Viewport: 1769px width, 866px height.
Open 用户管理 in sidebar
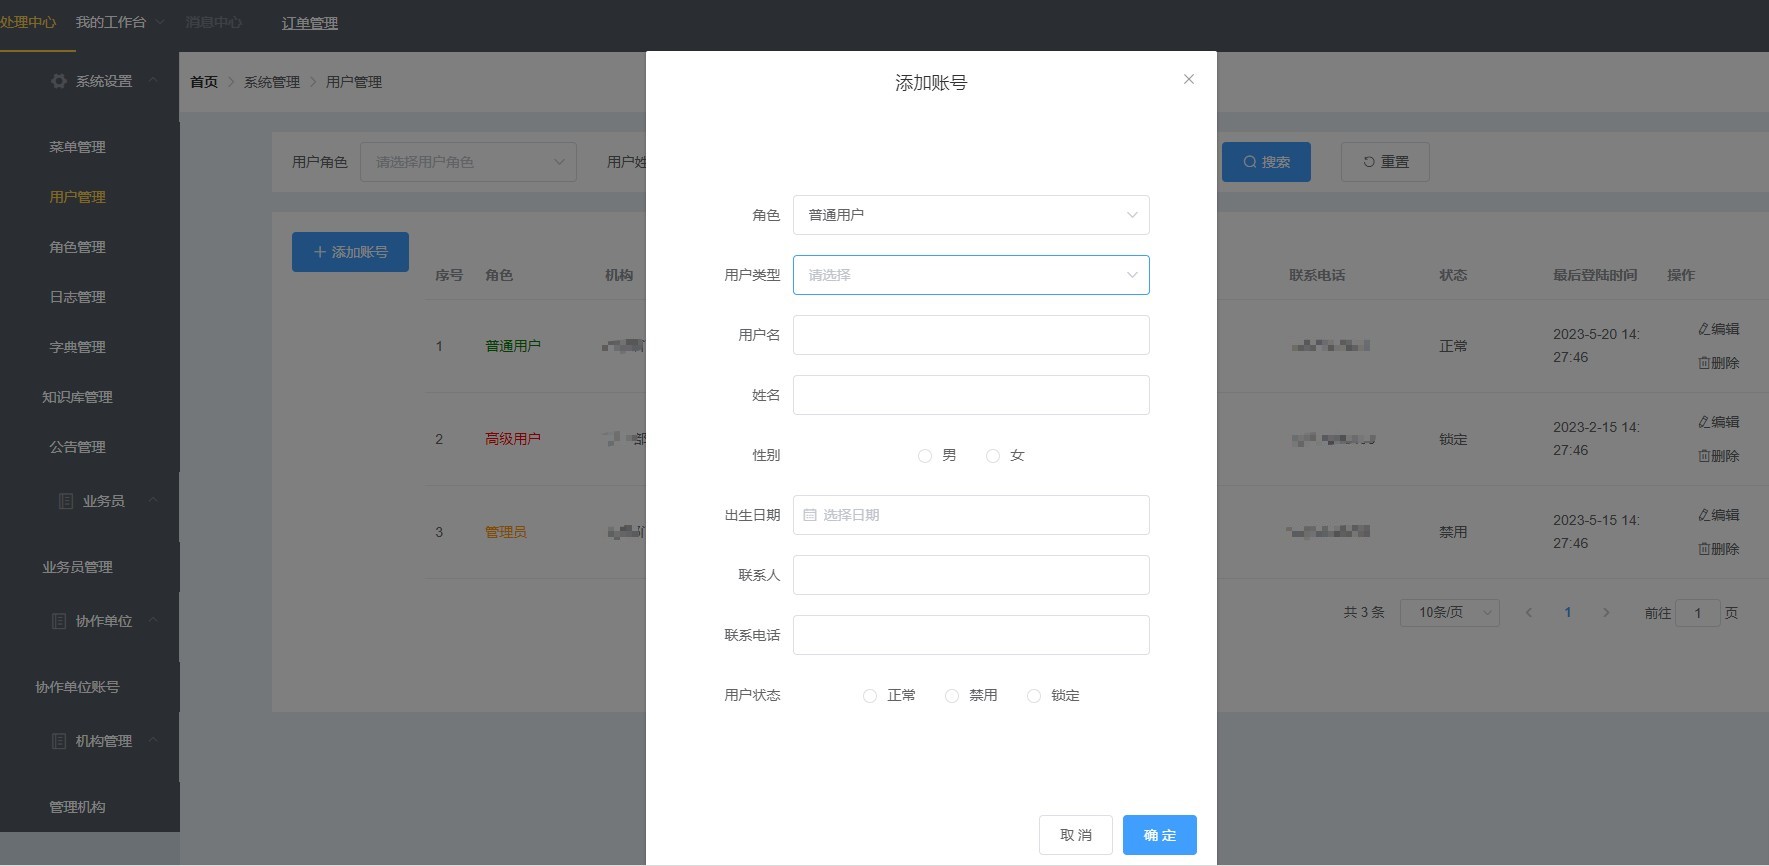[x=78, y=197]
